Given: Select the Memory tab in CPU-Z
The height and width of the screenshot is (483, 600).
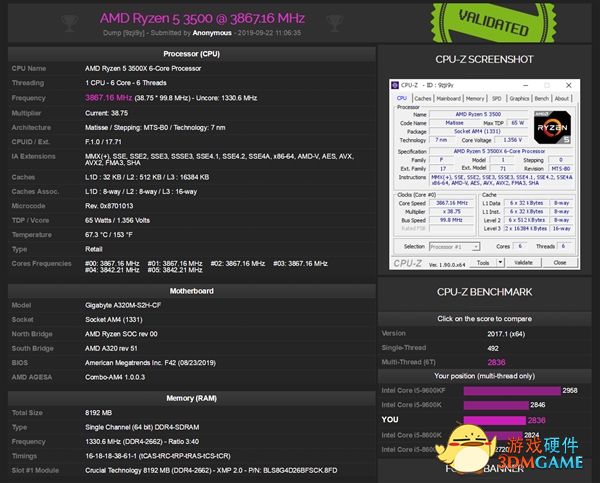Looking at the screenshot, I should pos(475,98).
